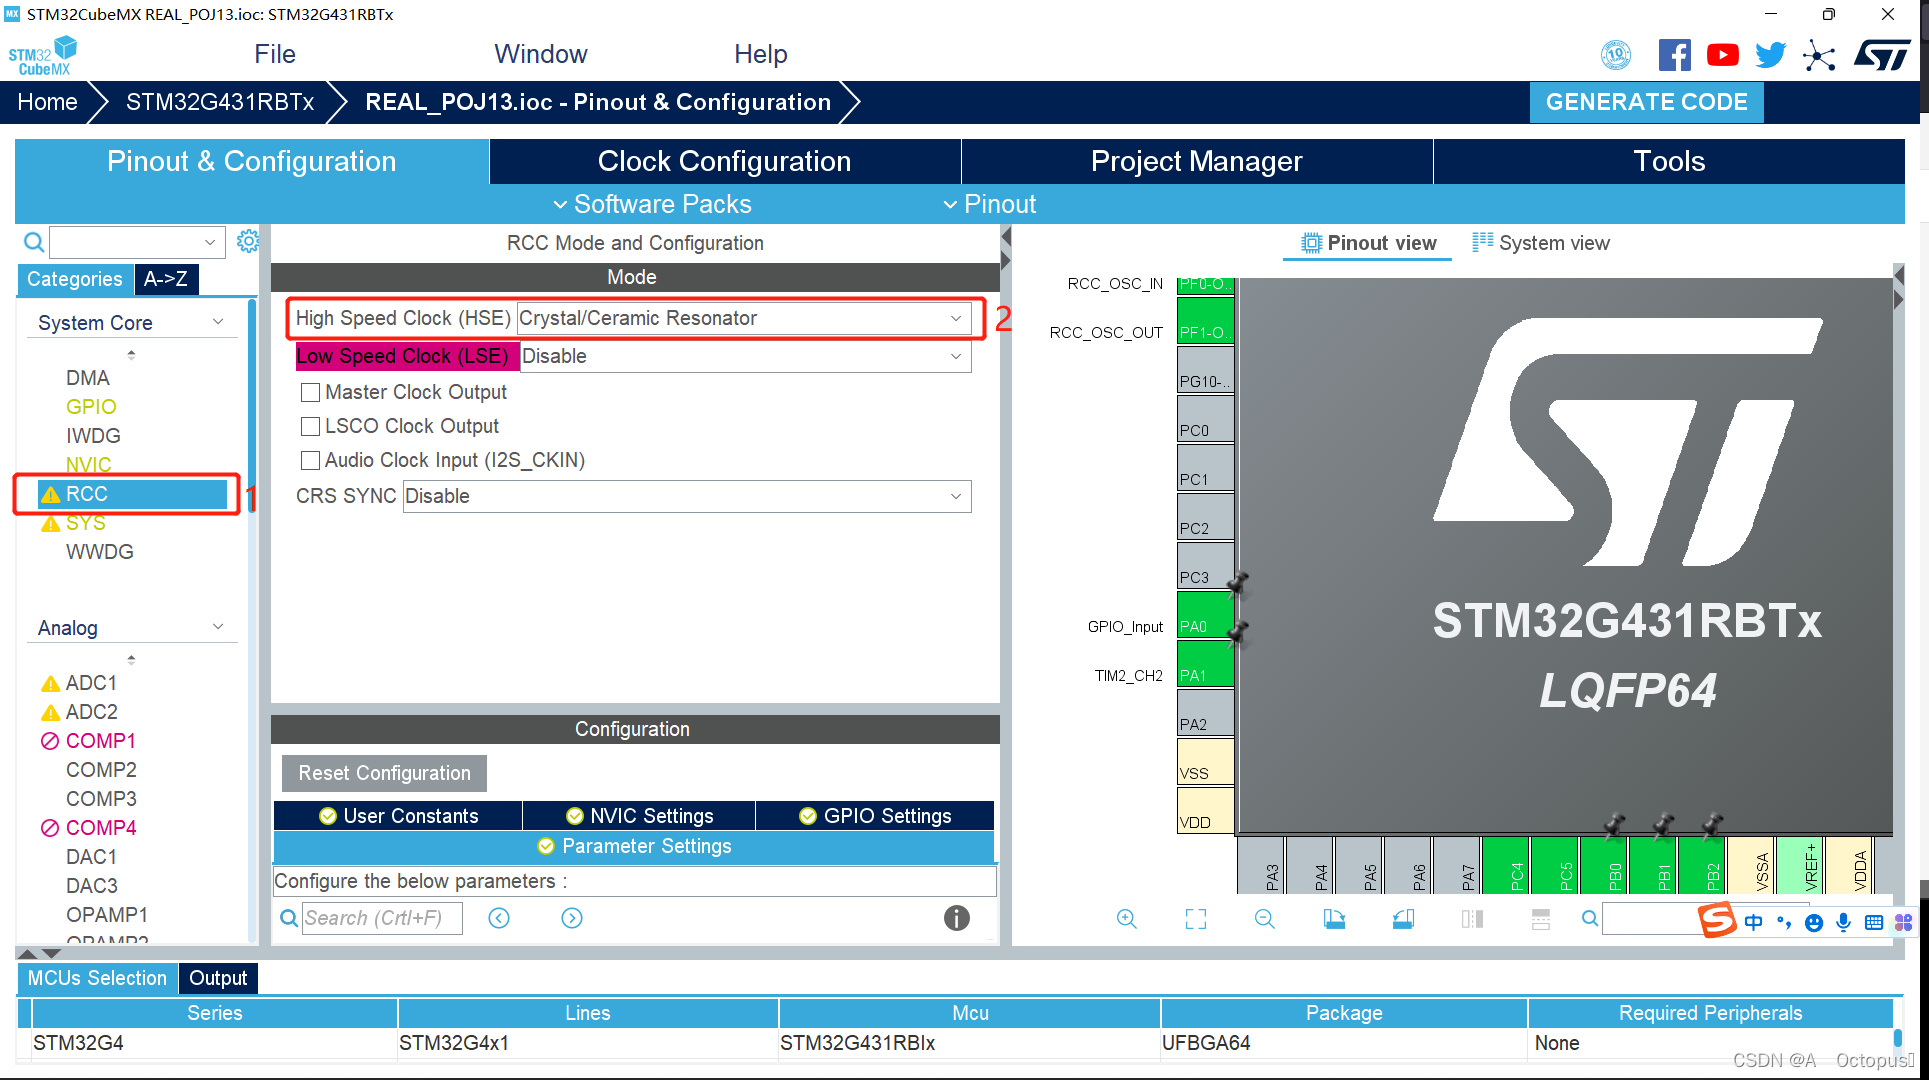Open the NVIC Settings tab
Viewport: 1929px width, 1080px height.
click(639, 816)
